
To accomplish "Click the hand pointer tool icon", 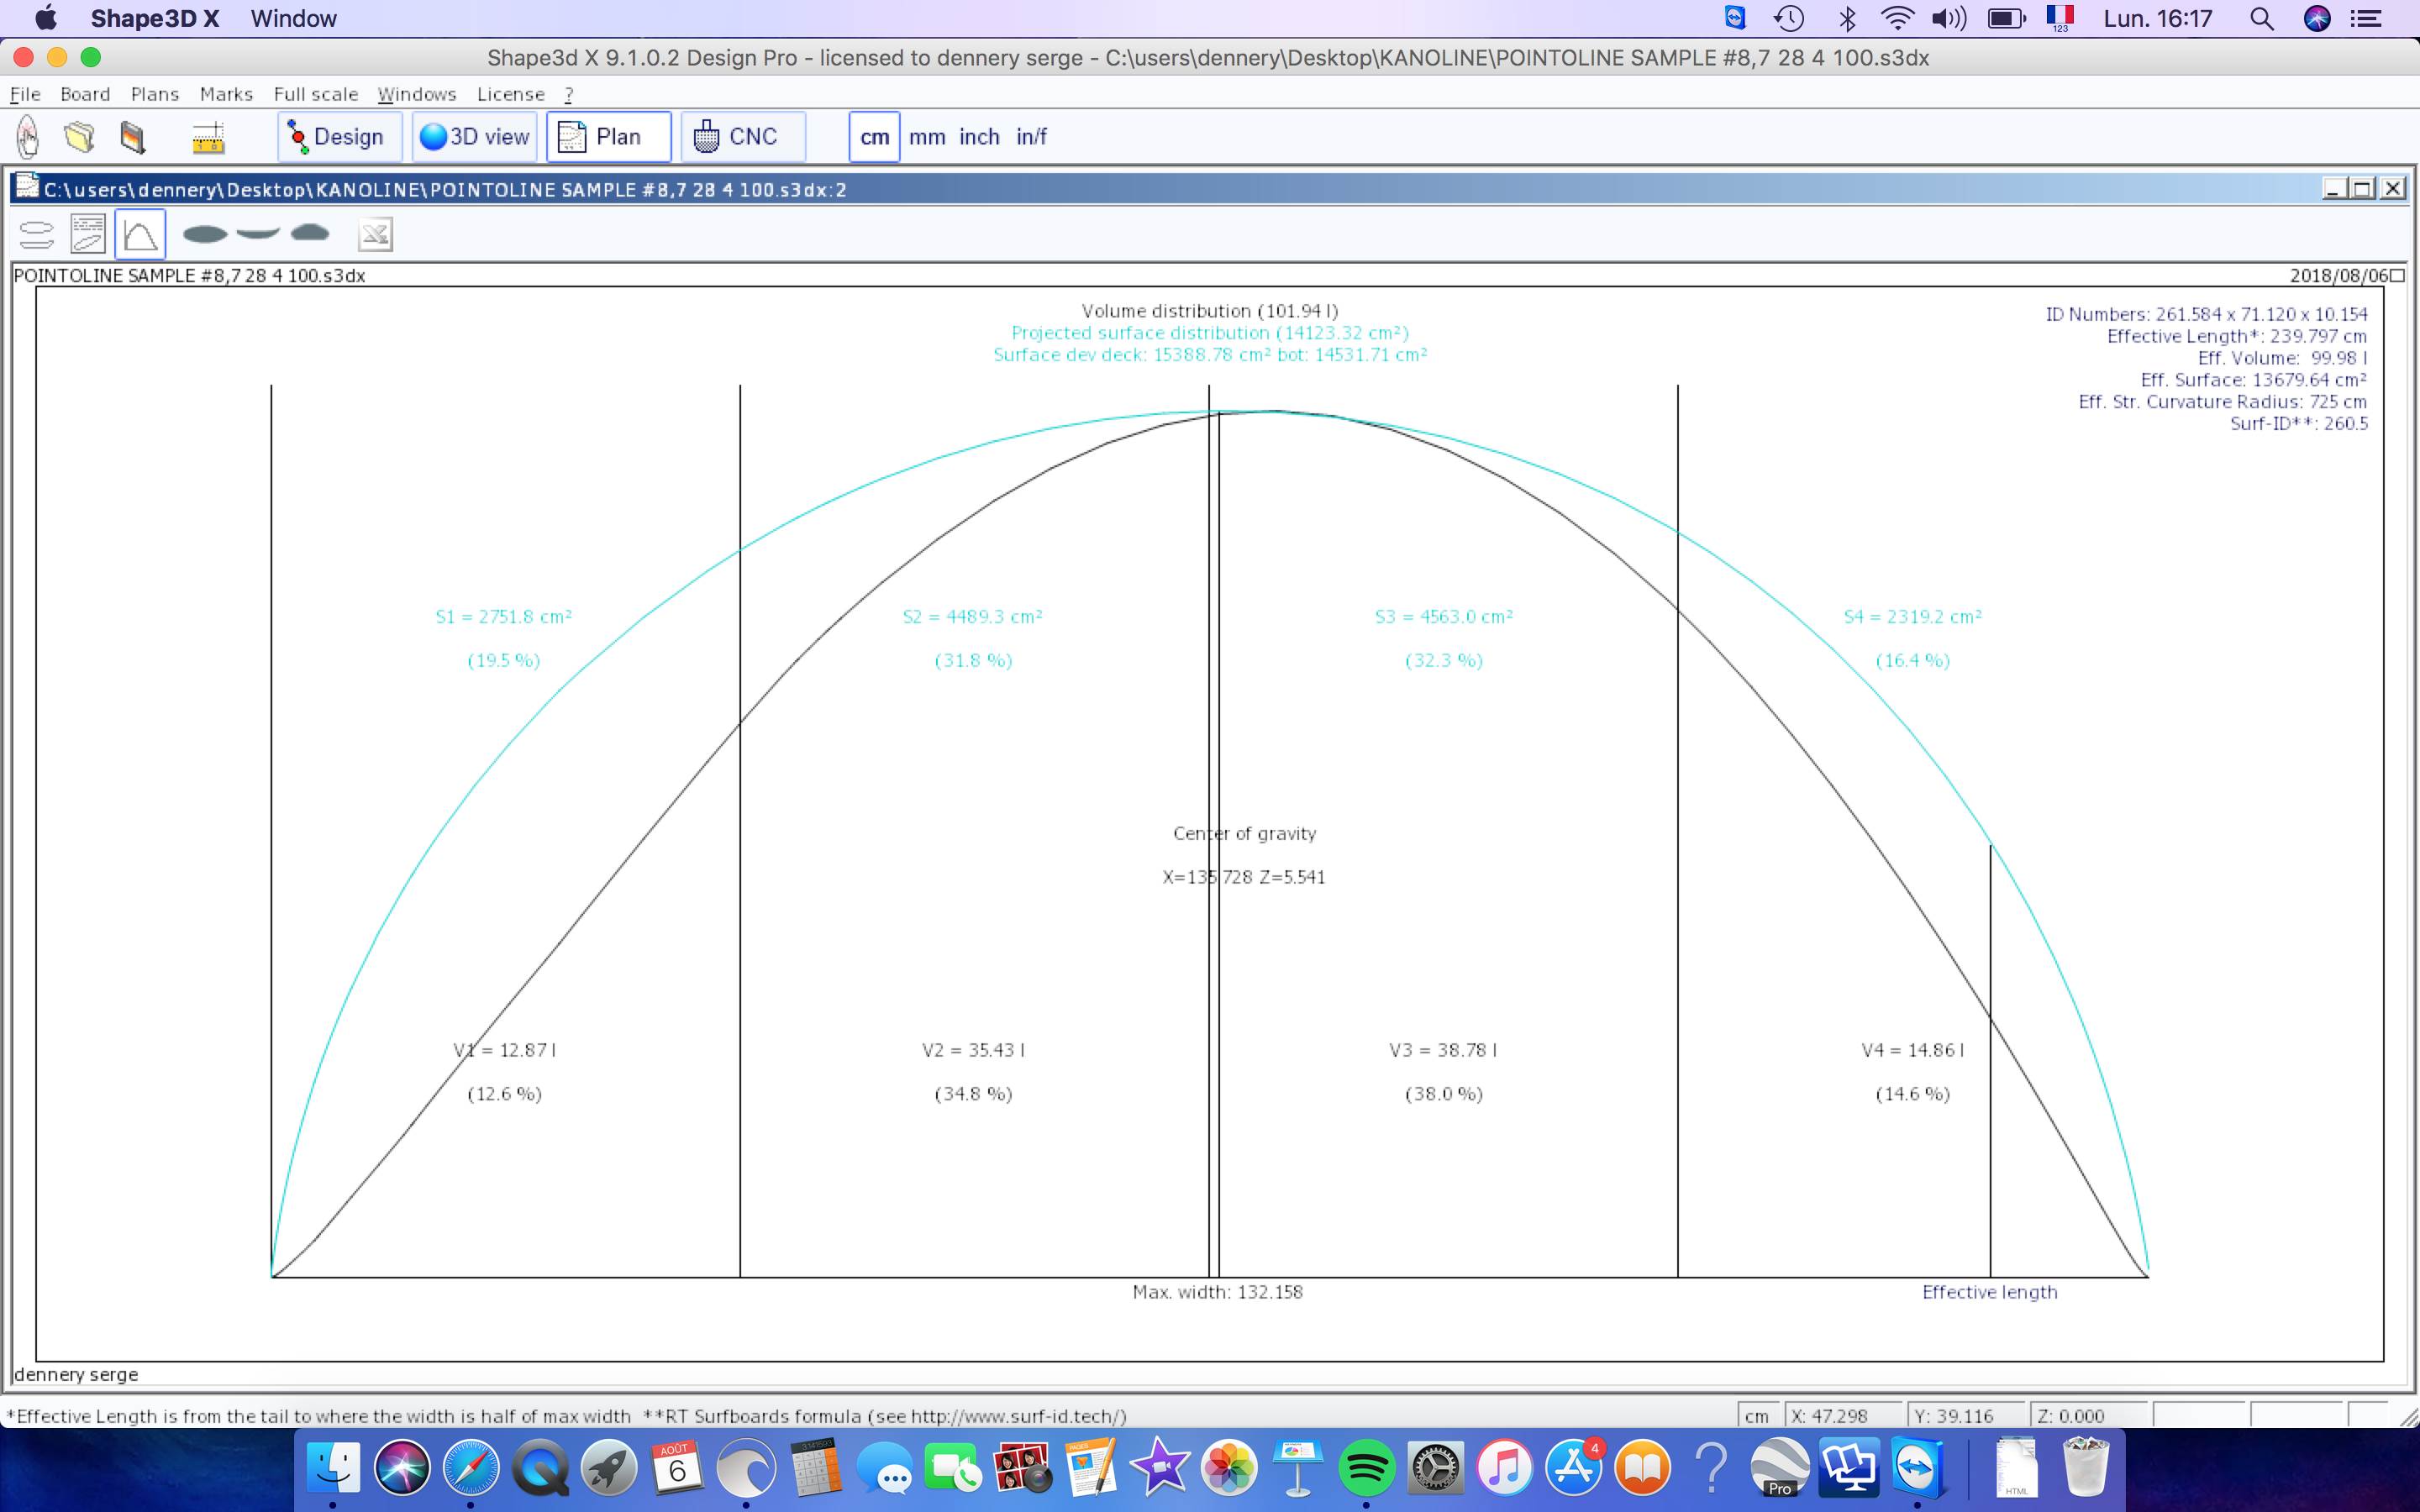I will coord(28,137).
